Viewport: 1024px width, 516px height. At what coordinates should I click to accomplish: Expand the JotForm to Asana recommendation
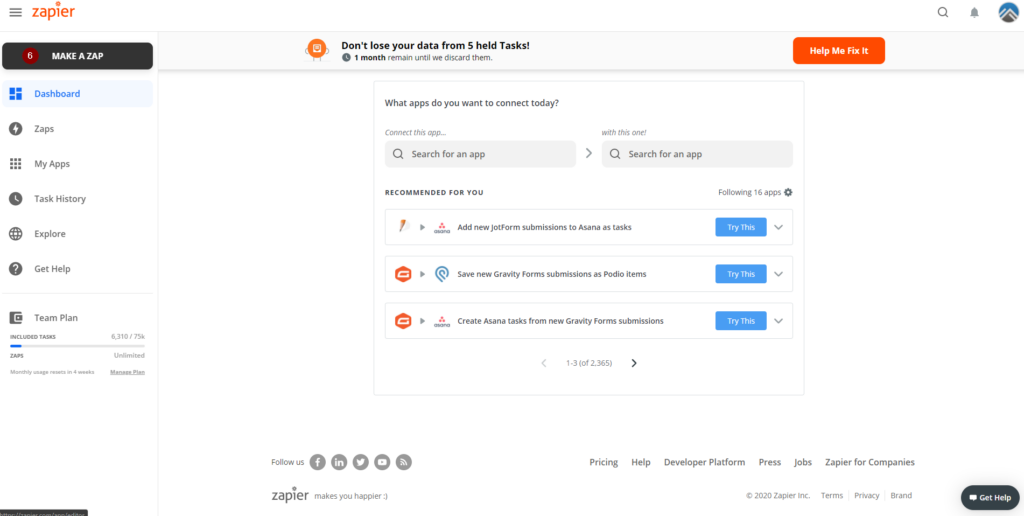[778, 227]
